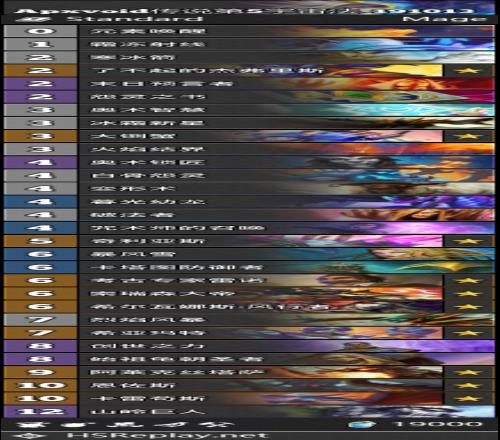Viewport: 500px width, 440px height.
Task: Select the 卡塔图防御者 card name
Action: (177, 267)
